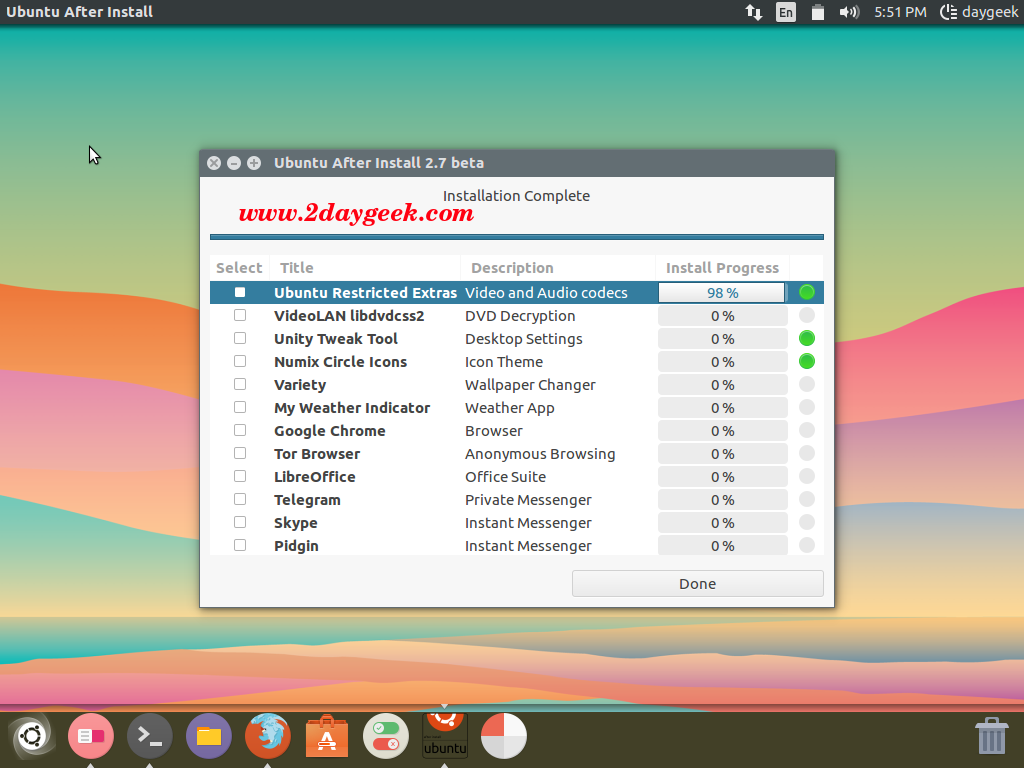This screenshot has height=768, width=1024.
Task: Click the status dot in the Tor Browser row
Action: (807, 453)
